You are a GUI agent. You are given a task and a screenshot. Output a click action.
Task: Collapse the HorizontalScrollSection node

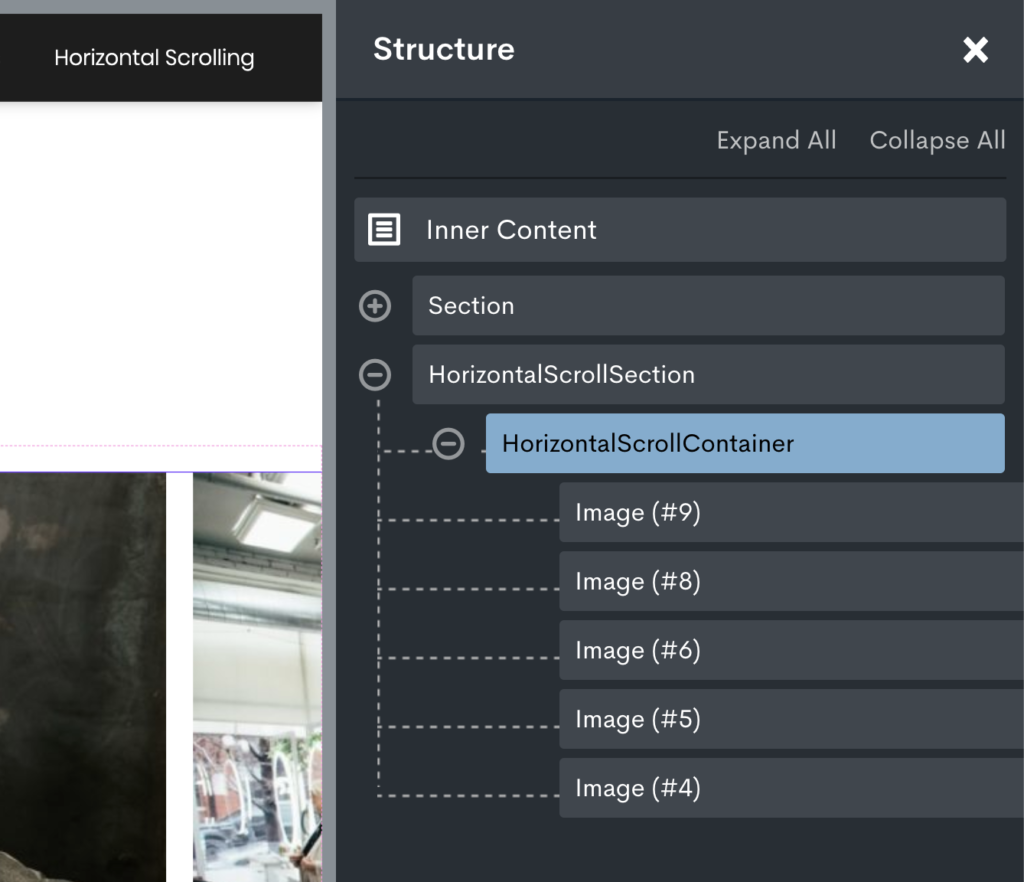(x=375, y=375)
